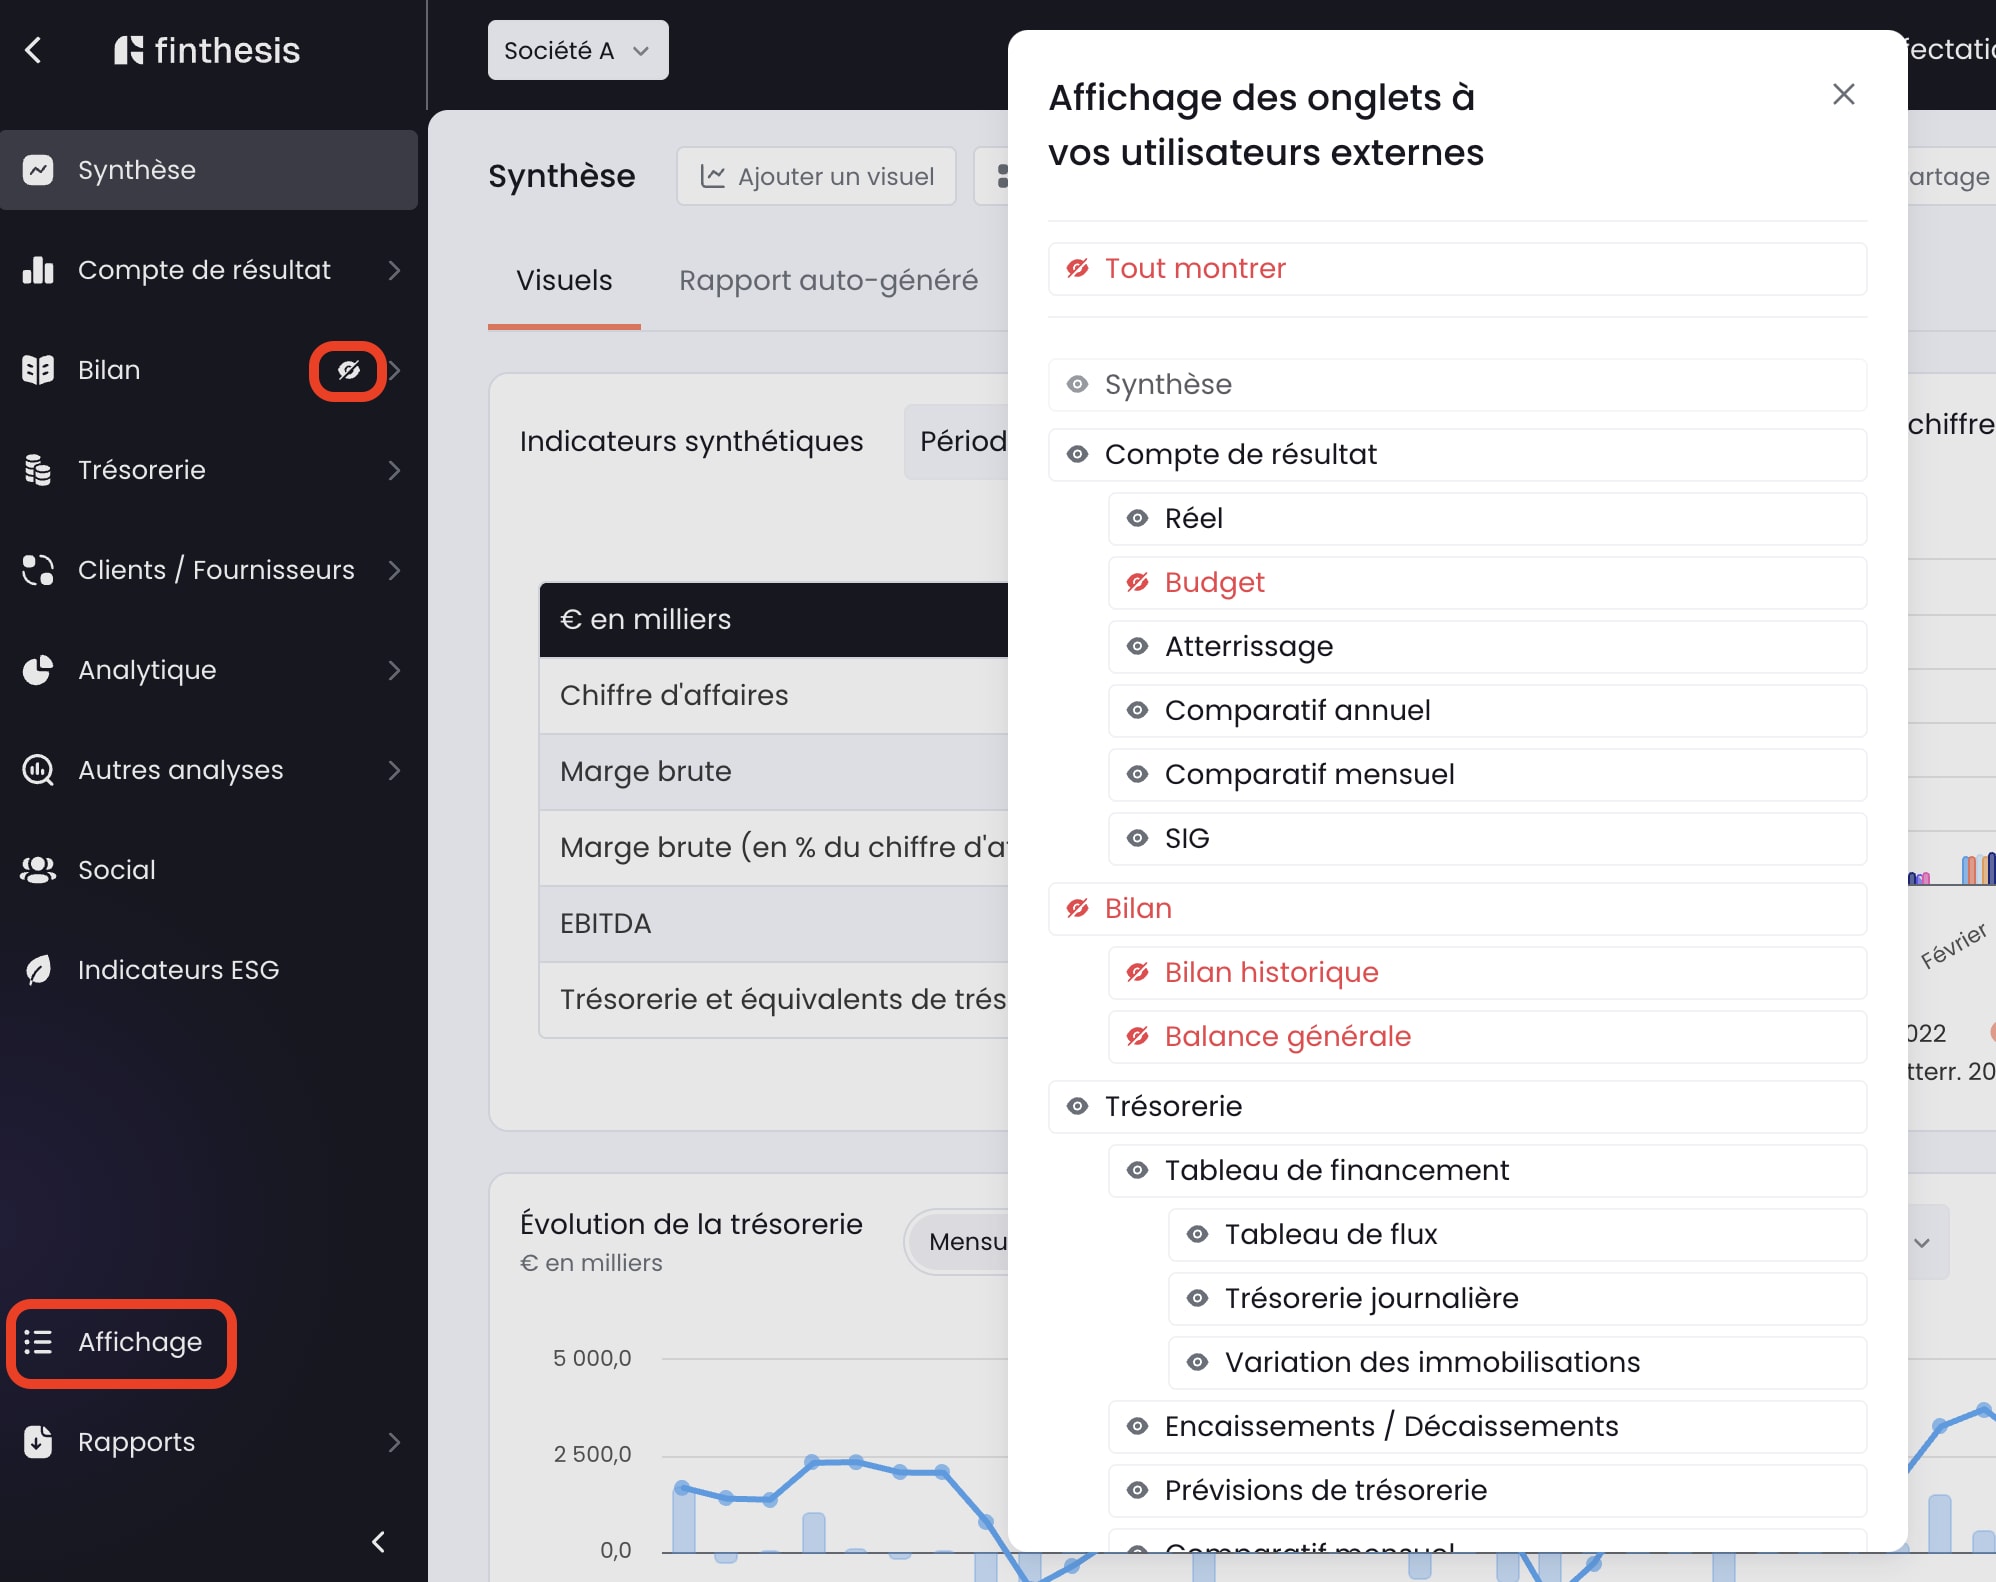Toggle hidden-eye icon on sidebar Bilan row
1996x1582 pixels.
pyautogui.click(x=348, y=371)
